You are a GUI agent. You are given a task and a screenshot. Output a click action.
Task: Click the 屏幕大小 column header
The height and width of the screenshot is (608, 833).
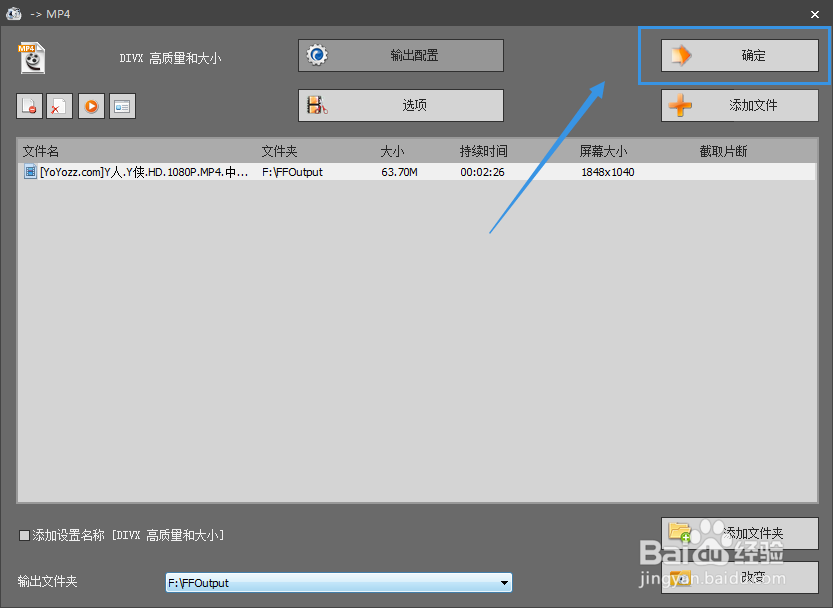(x=603, y=151)
